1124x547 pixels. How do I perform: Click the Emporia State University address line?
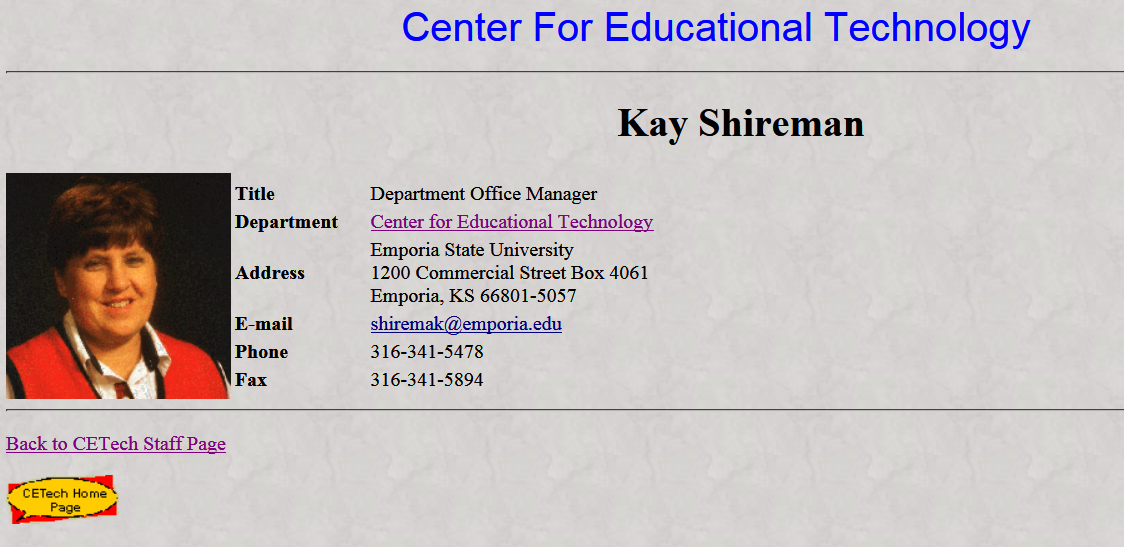click(472, 250)
